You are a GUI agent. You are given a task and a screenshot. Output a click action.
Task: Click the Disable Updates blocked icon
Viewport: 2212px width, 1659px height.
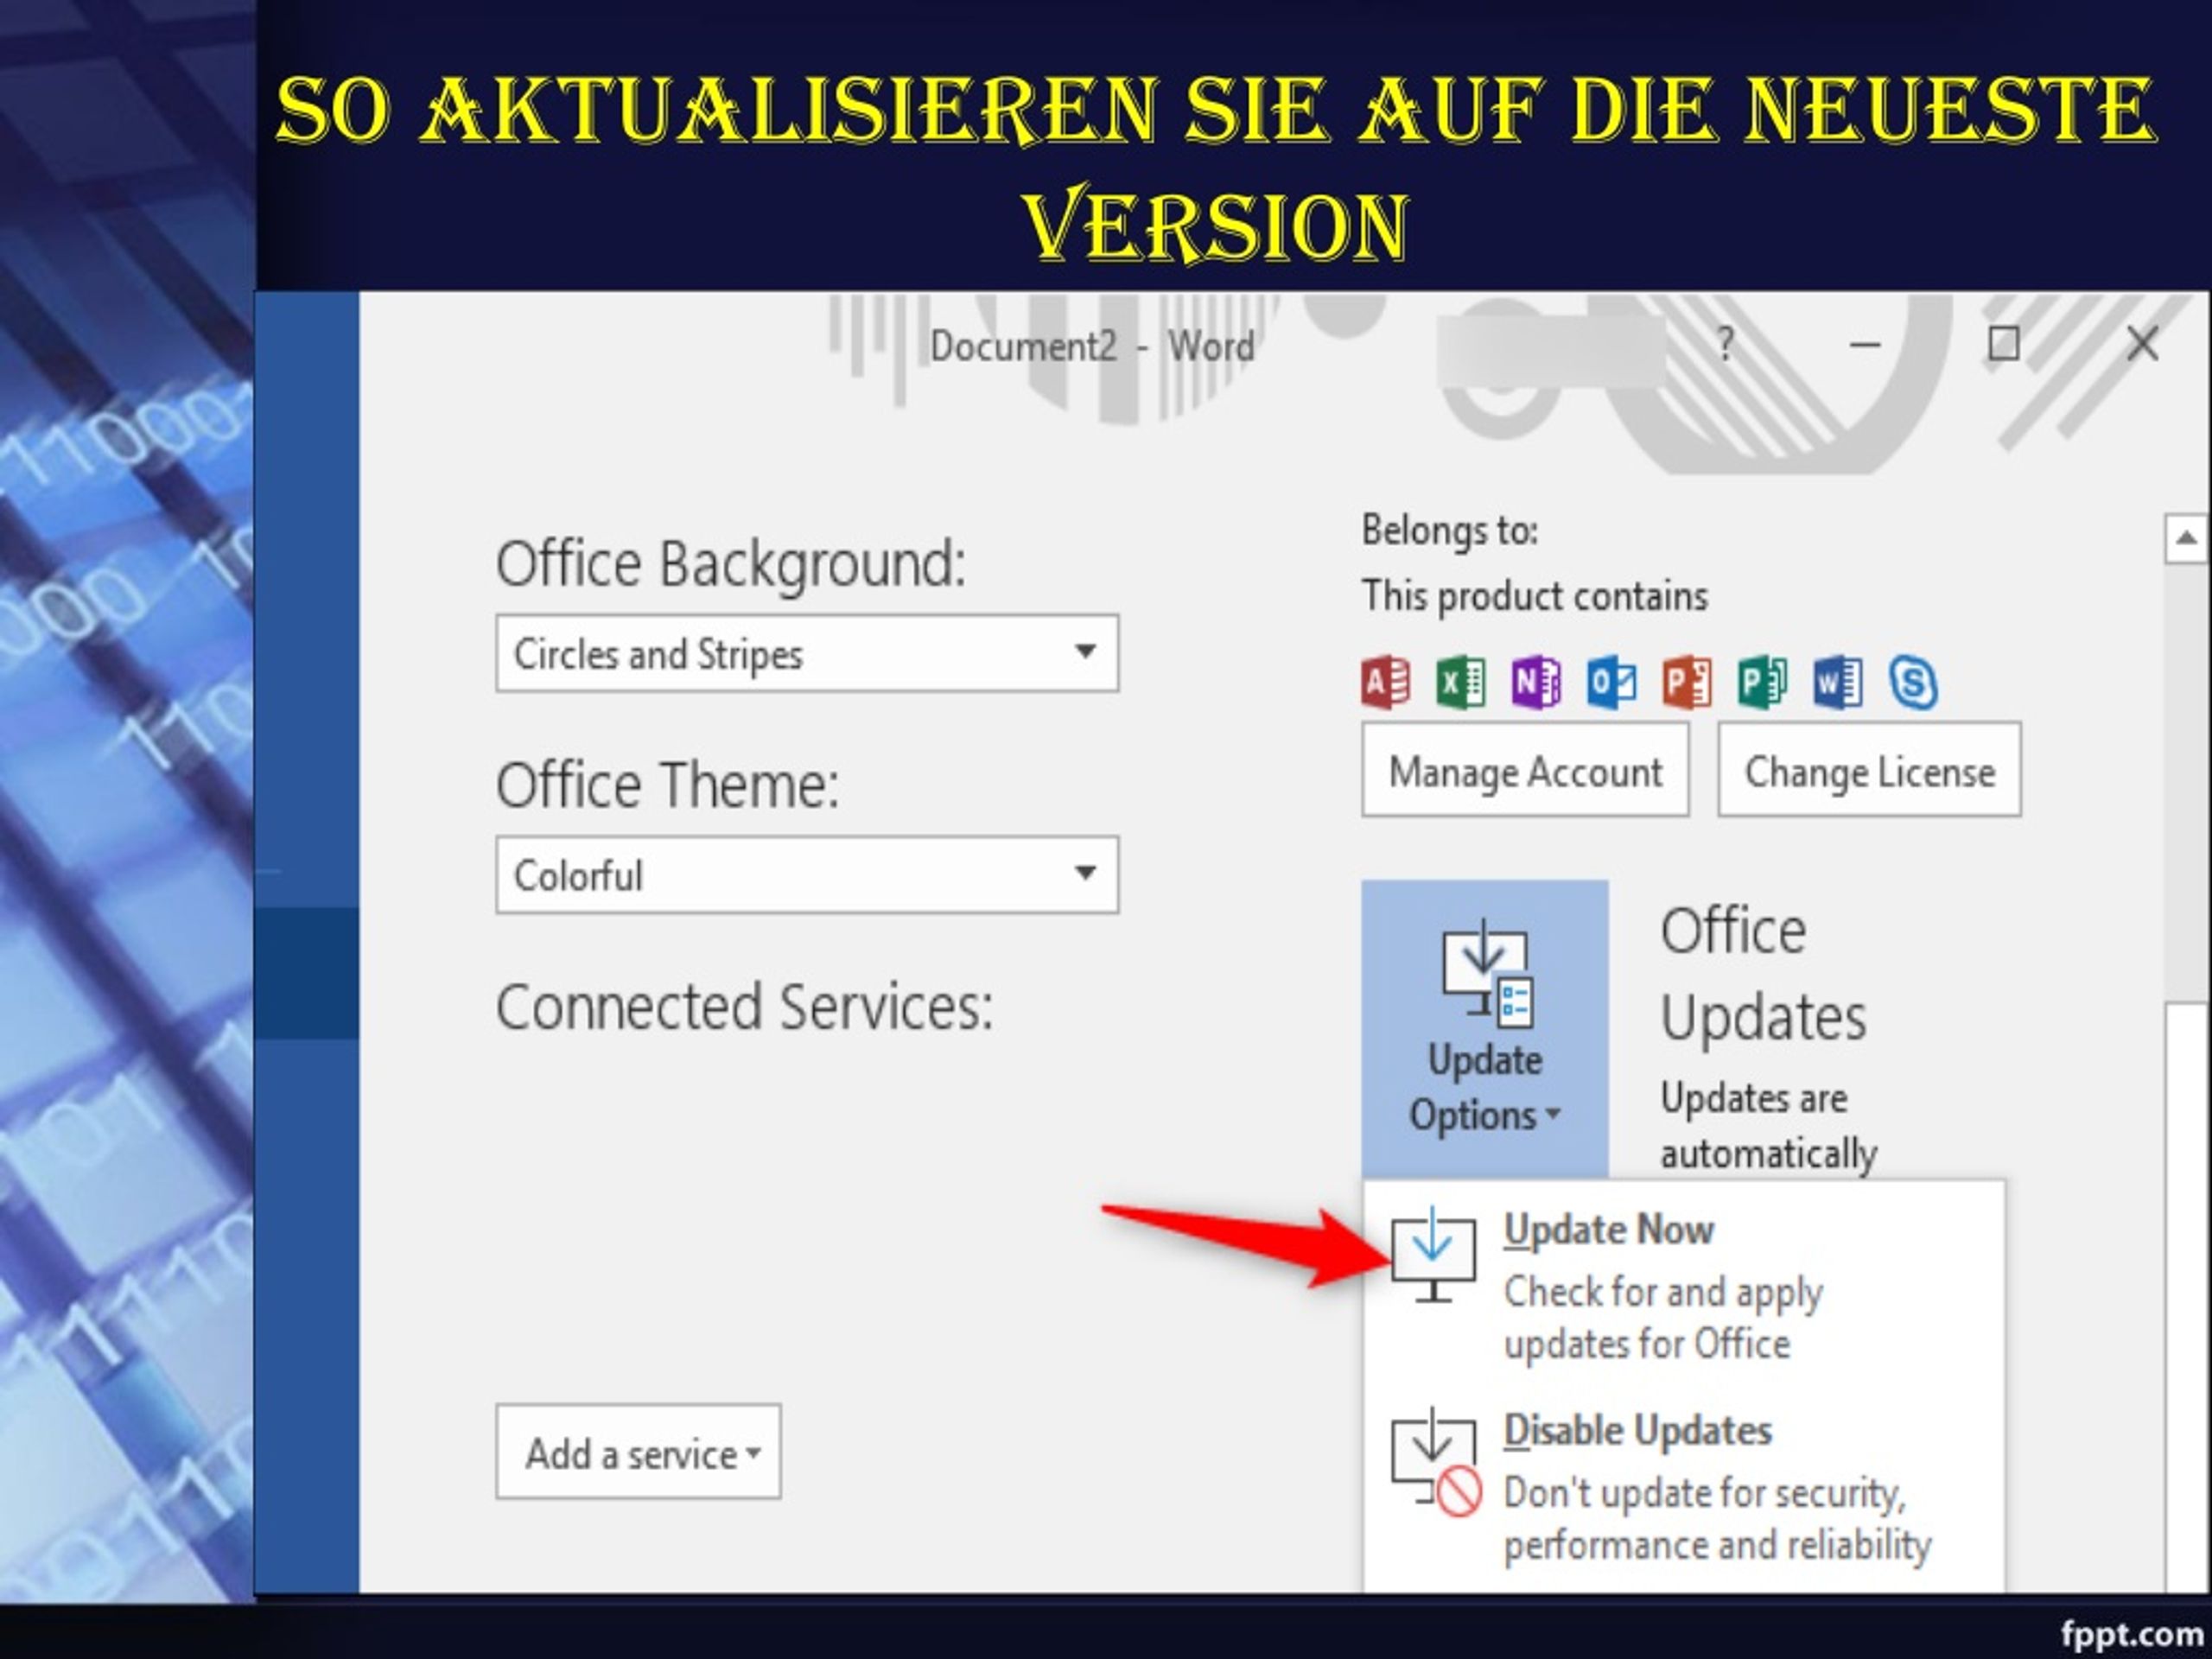(1436, 1462)
